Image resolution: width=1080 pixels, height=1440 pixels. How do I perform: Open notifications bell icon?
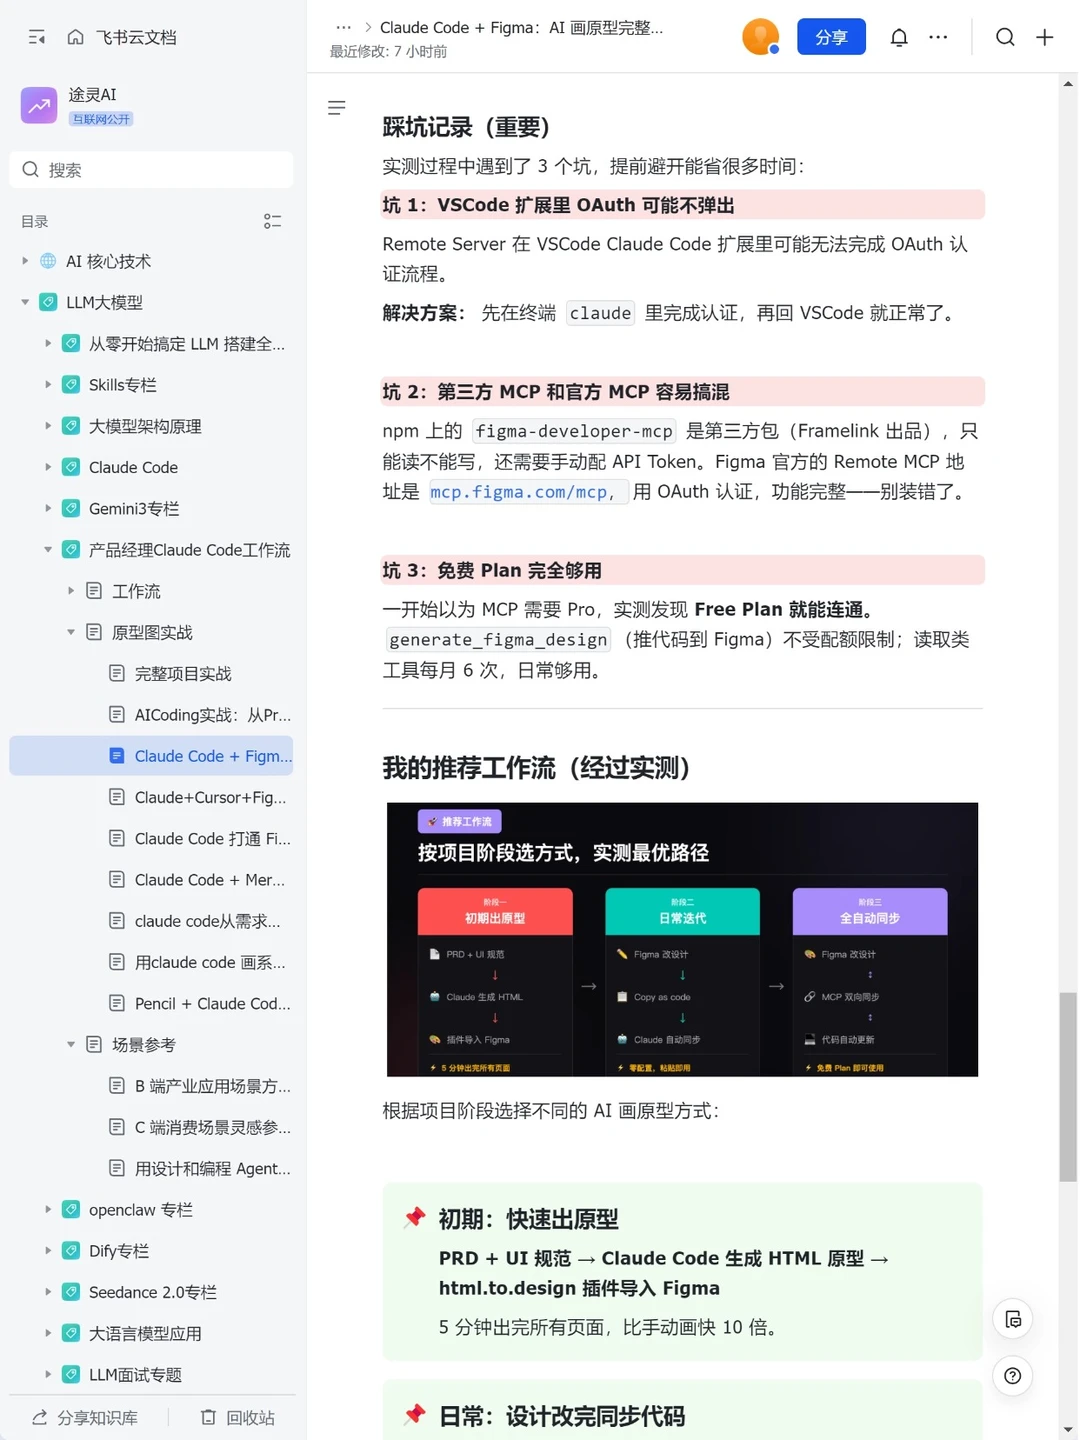(899, 37)
